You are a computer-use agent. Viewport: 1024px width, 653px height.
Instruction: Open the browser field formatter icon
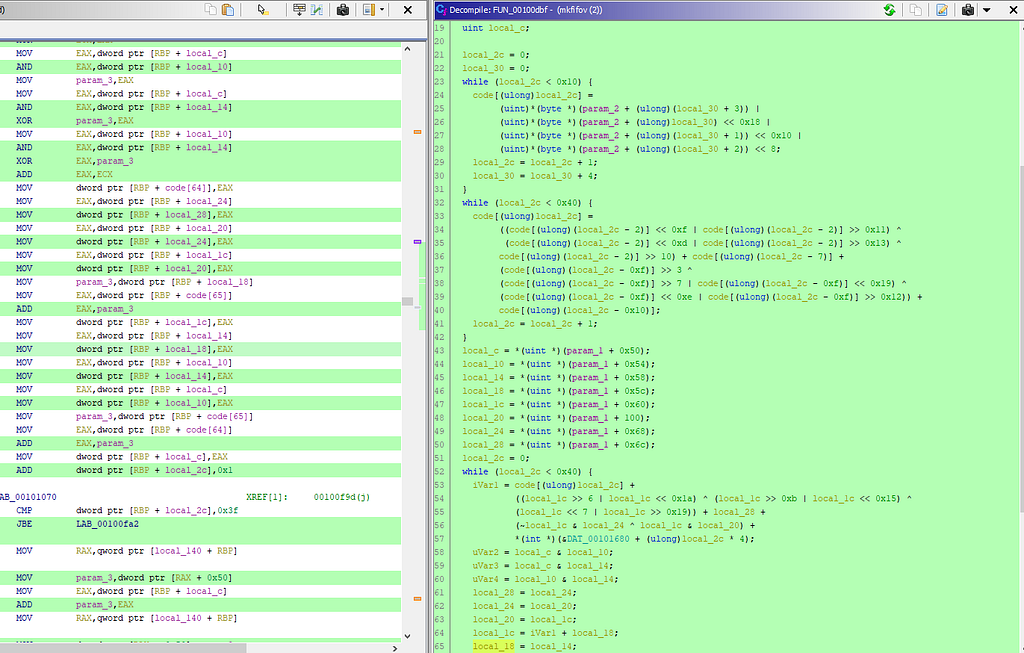(x=299, y=10)
